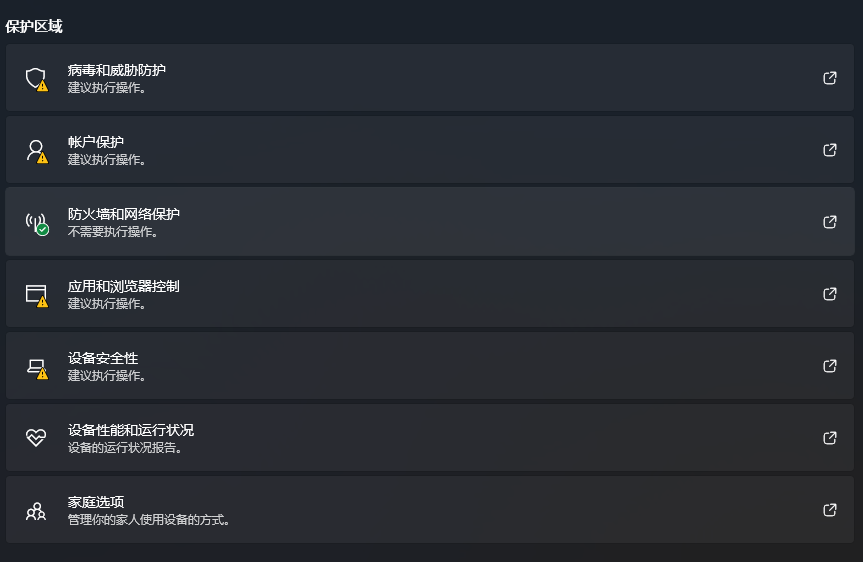Click the account protection person icon
Image resolution: width=863 pixels, height=562 pixels.
pos(36,150)
